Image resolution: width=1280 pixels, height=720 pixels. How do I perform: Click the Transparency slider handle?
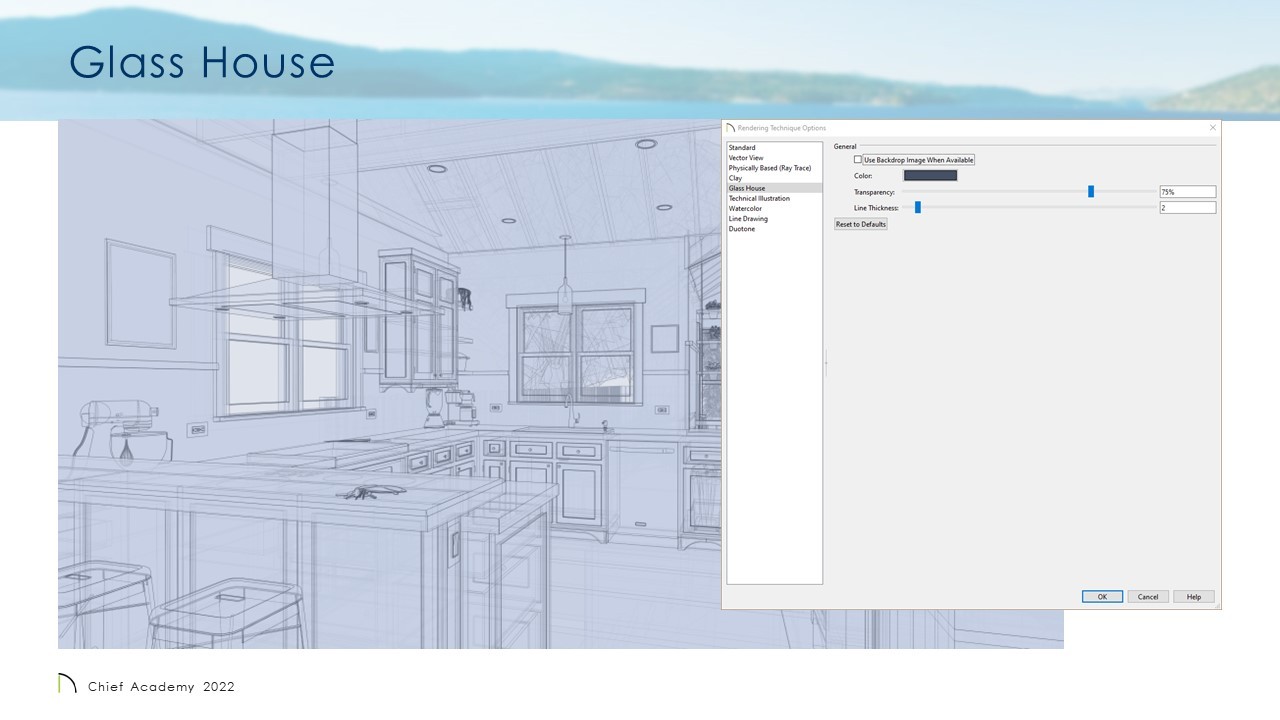1091,192
